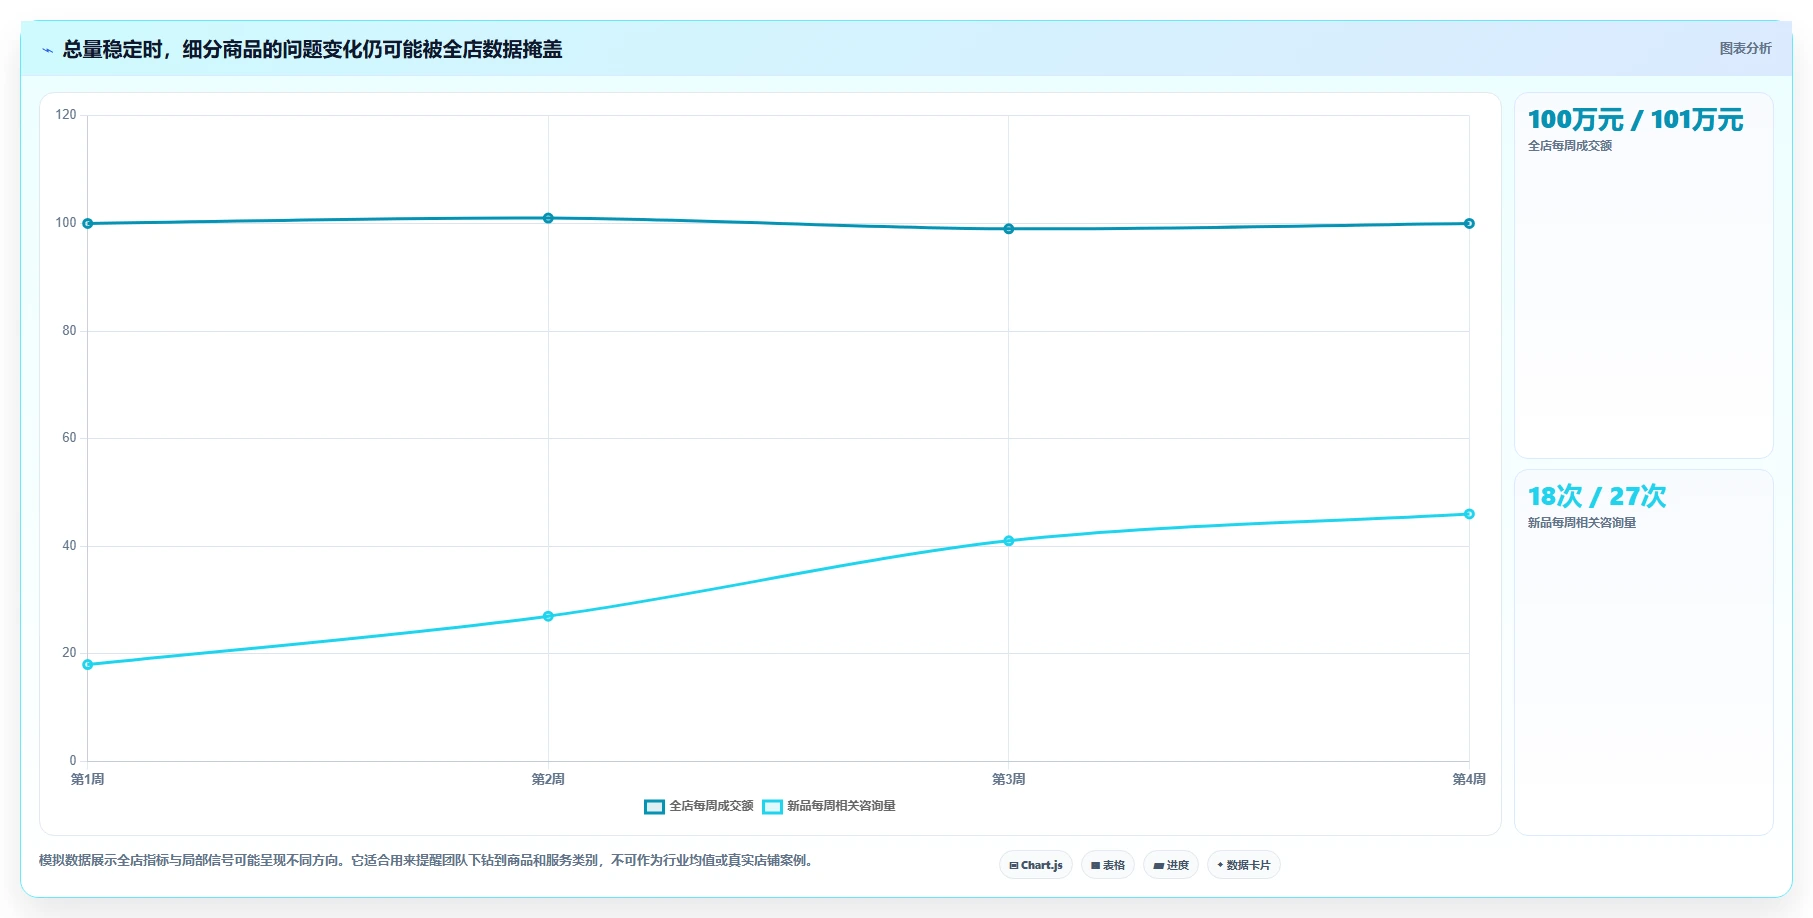Click the '第2周' x-axis label
Screen dimensions: 1813x918
548,779
